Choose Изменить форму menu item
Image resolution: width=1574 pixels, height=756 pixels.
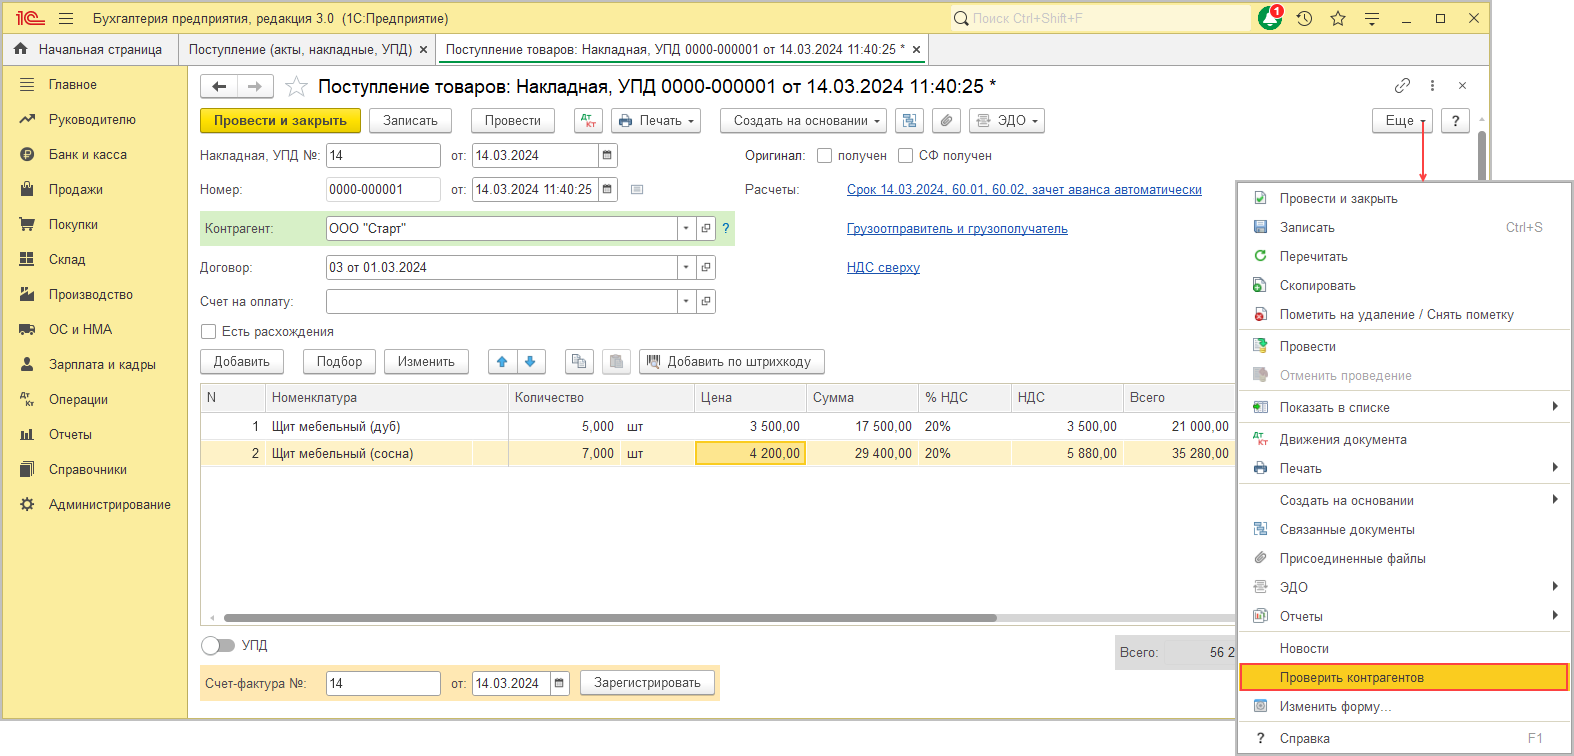pyautogui.click(x=1405, y=707)
